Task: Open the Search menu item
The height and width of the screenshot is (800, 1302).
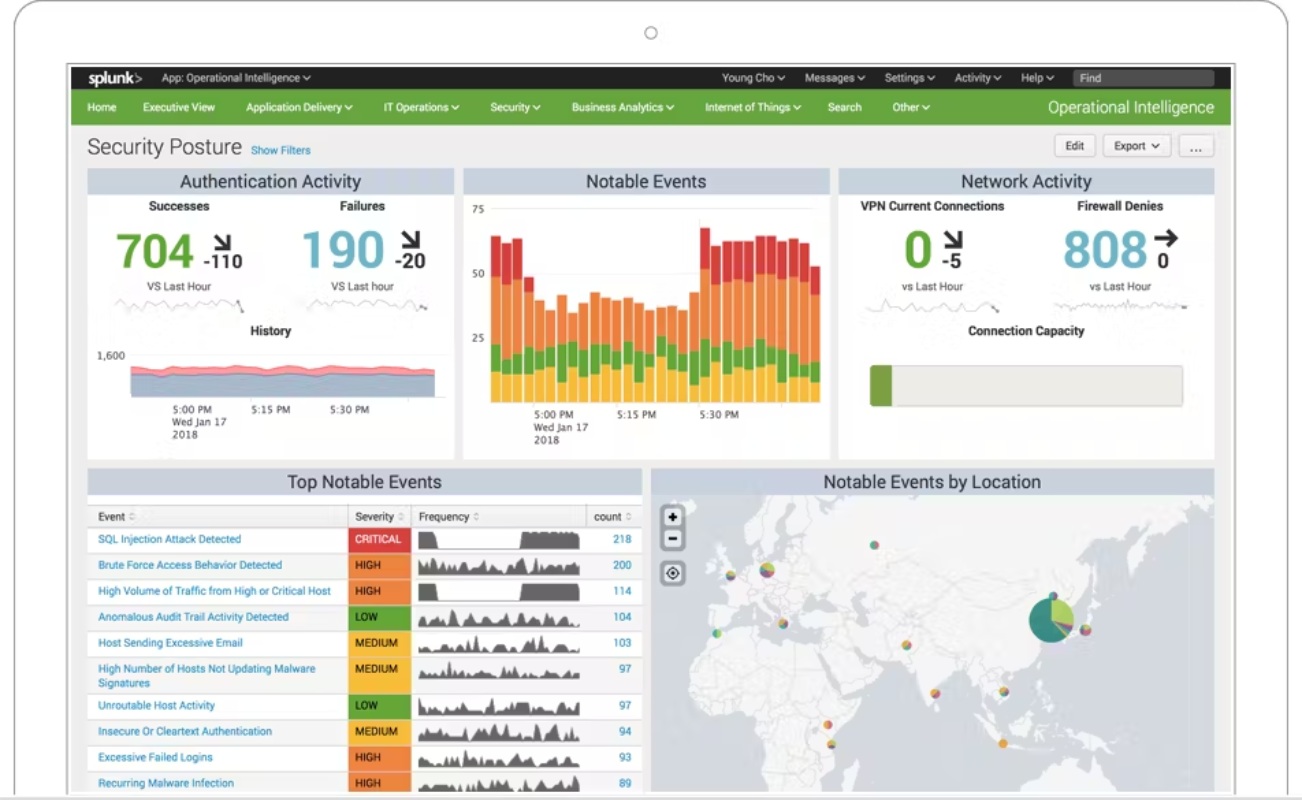Action: point(844,107)
